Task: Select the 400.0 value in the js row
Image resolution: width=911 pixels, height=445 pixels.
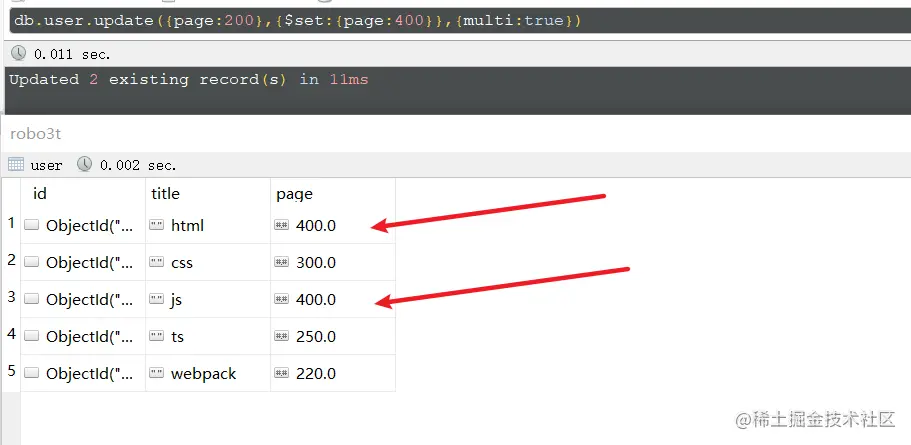Action: (315, 299)
